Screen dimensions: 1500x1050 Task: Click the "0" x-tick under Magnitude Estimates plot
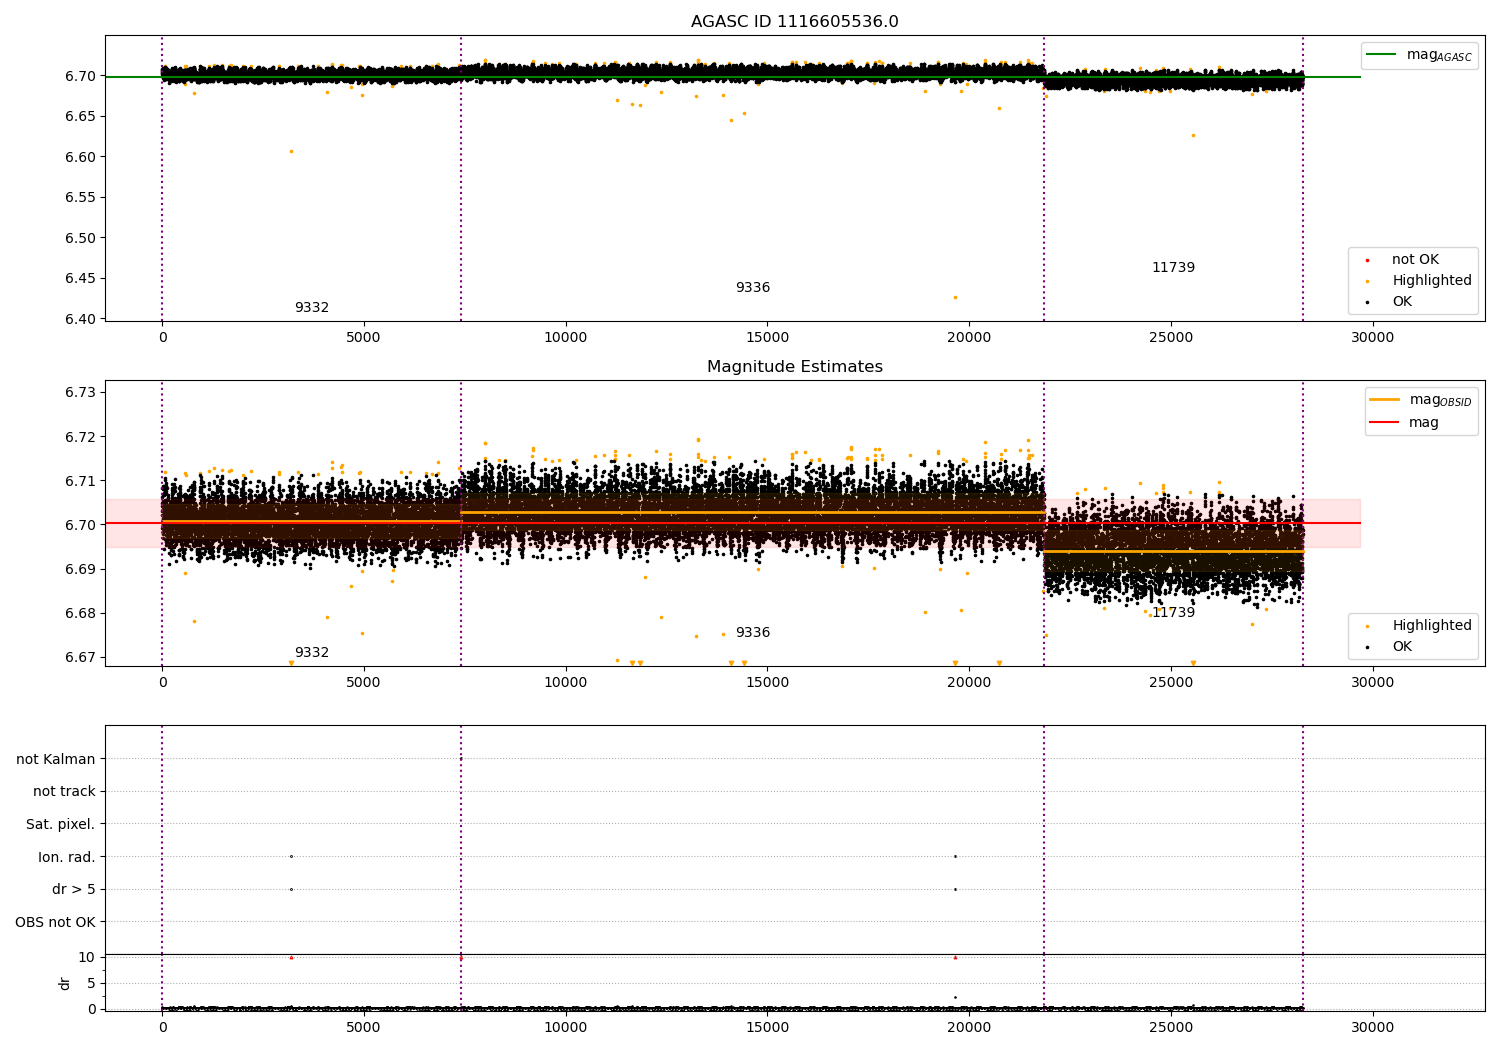click(162, 683)
